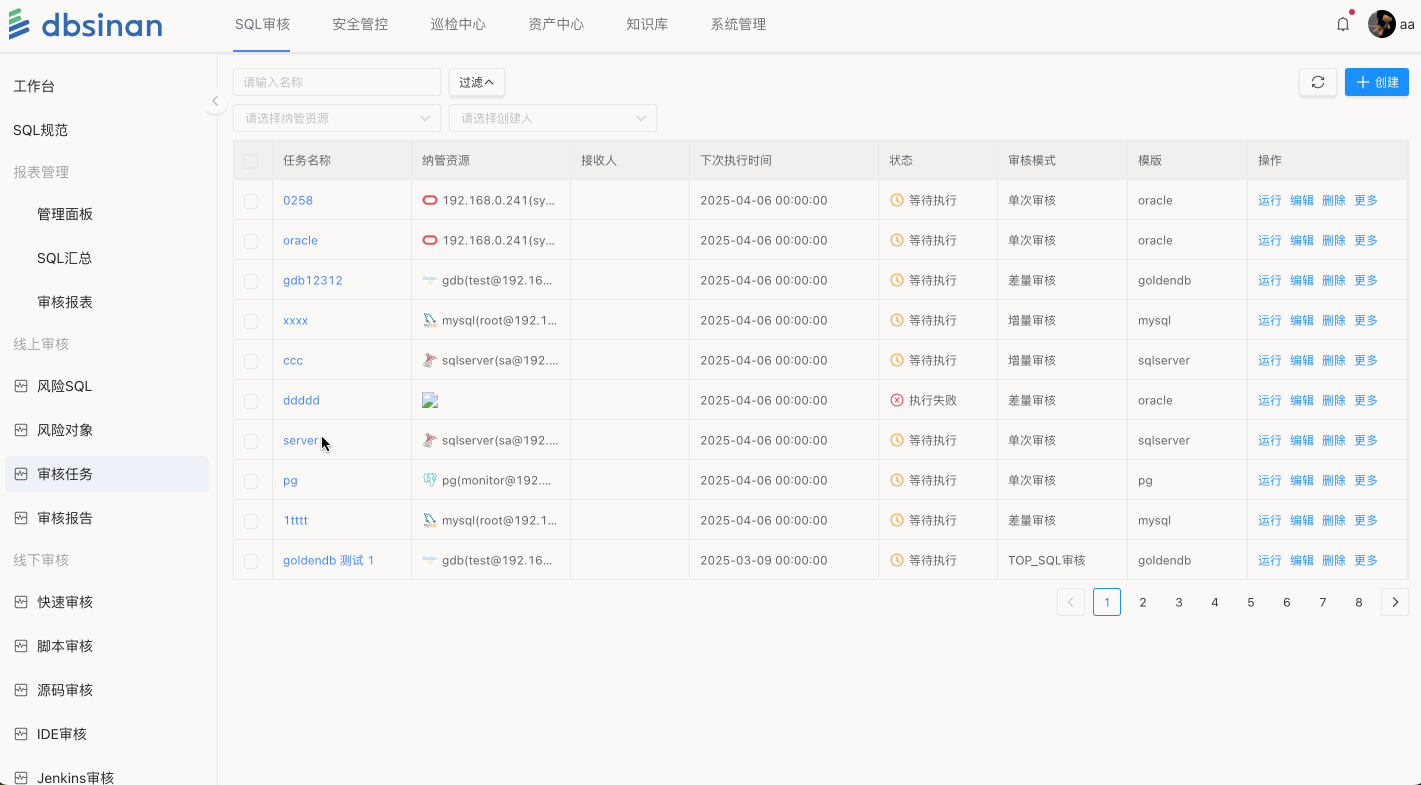
Task: Switch to 安全管控 top menu
Action: (360, 25)
